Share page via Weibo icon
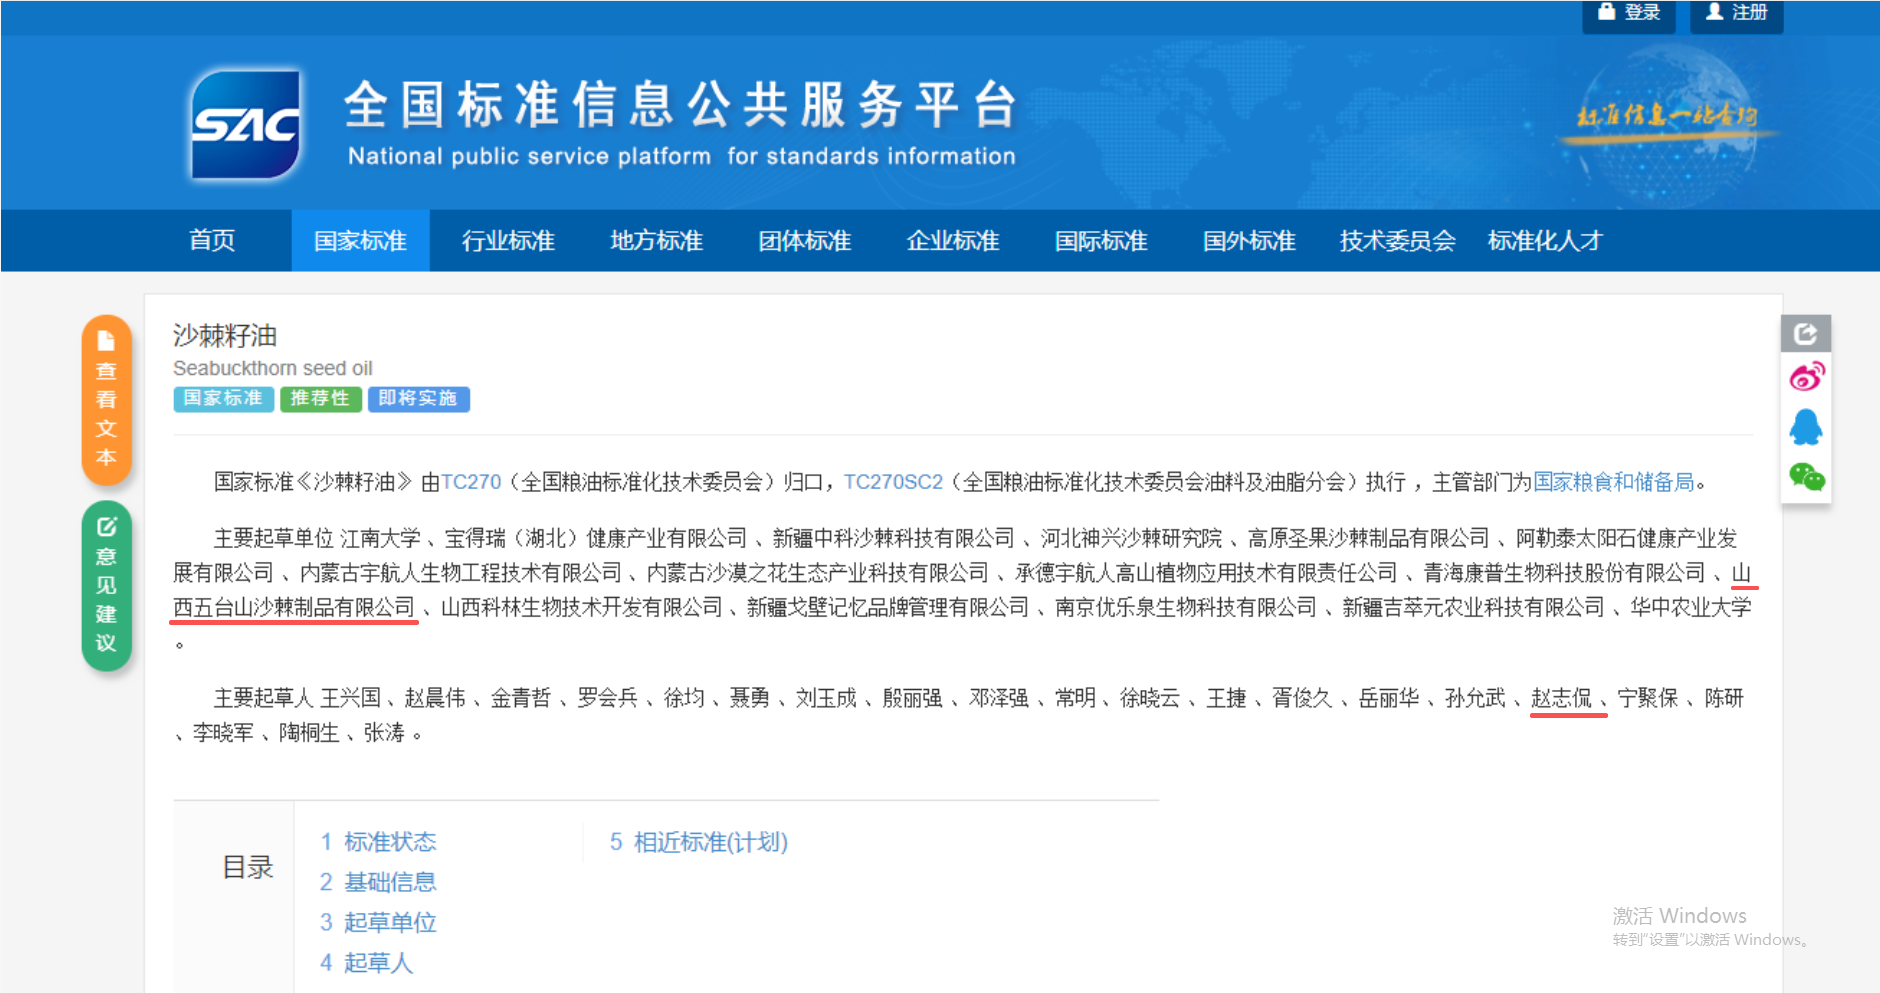The image size is (1880, 993). point(1806,378)
